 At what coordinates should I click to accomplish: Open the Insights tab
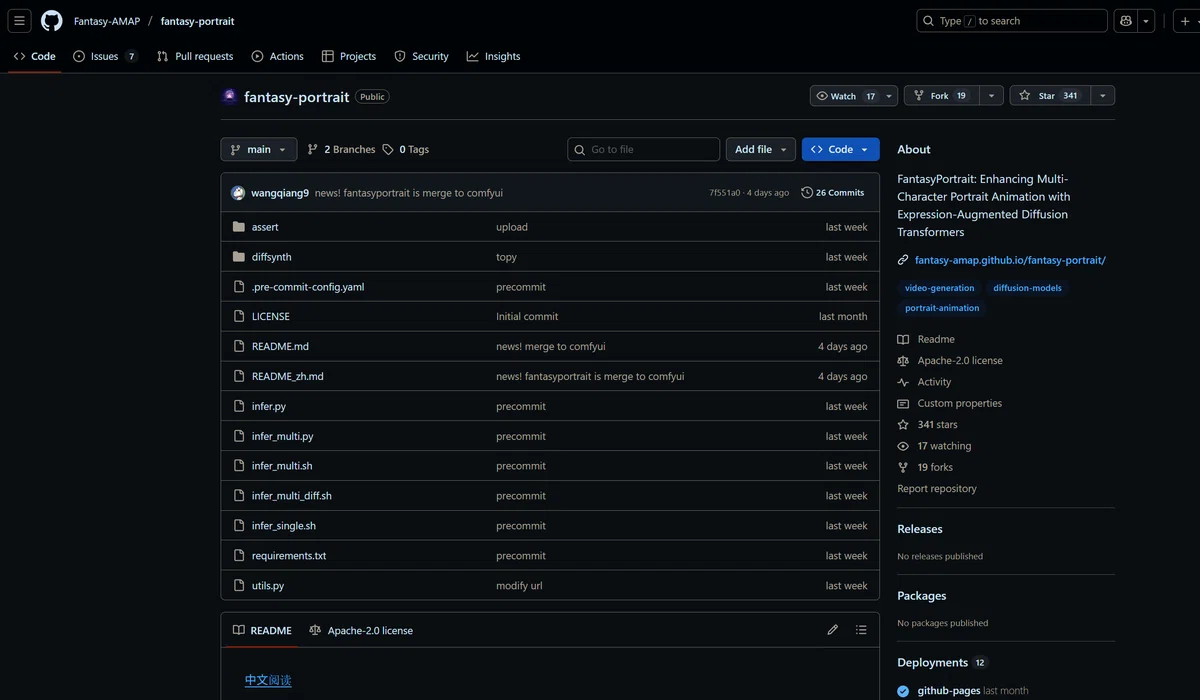coord(493,56)
